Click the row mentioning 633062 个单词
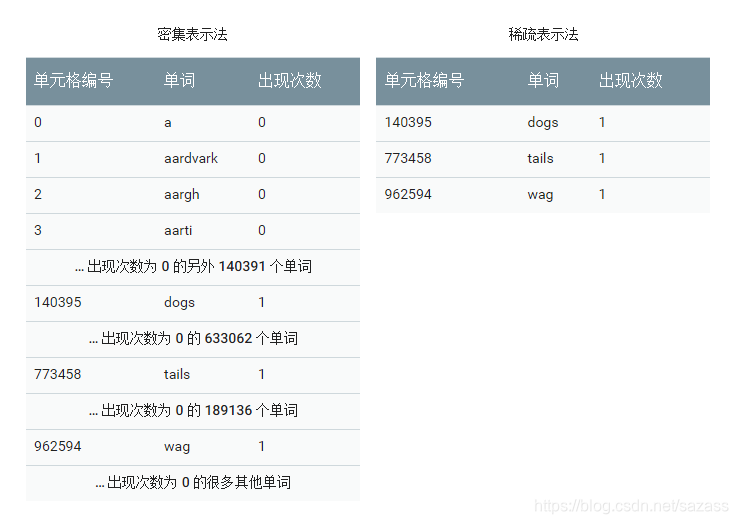Viewport: 738px width, 524px height. [x=193, y=339]
